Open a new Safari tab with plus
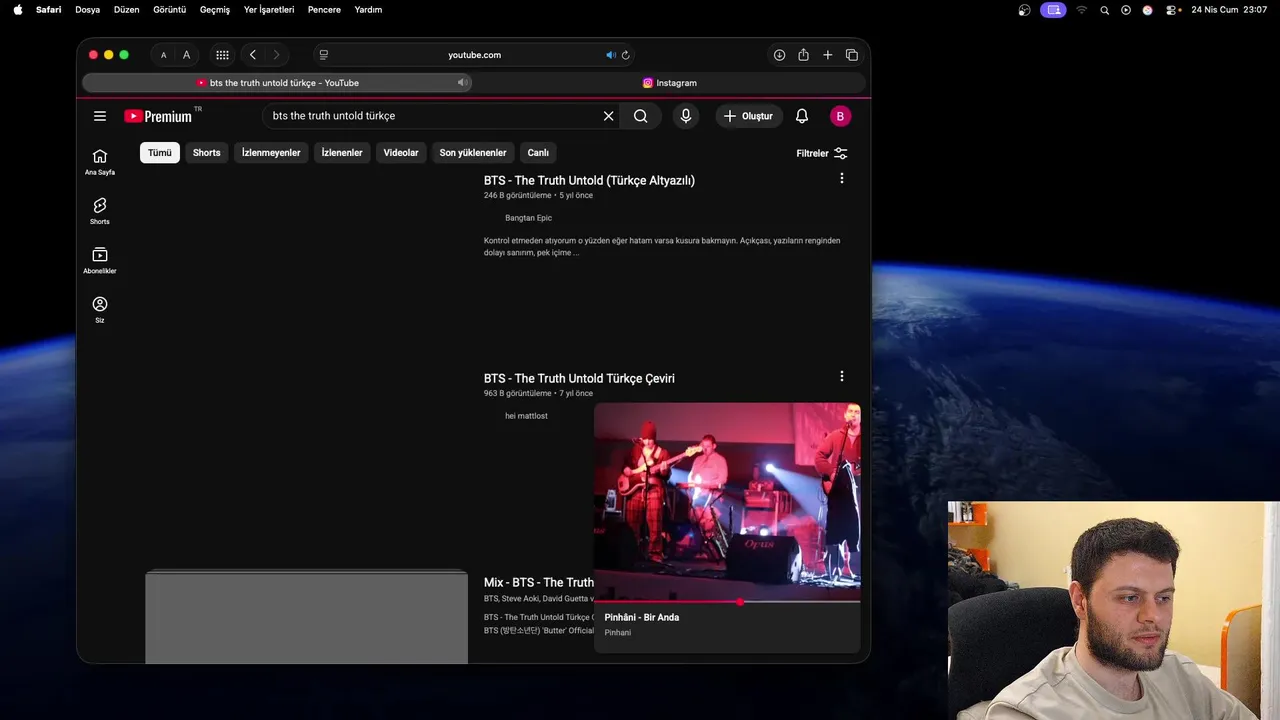The height and width of the screenshot is (720, 1280). 828,55
